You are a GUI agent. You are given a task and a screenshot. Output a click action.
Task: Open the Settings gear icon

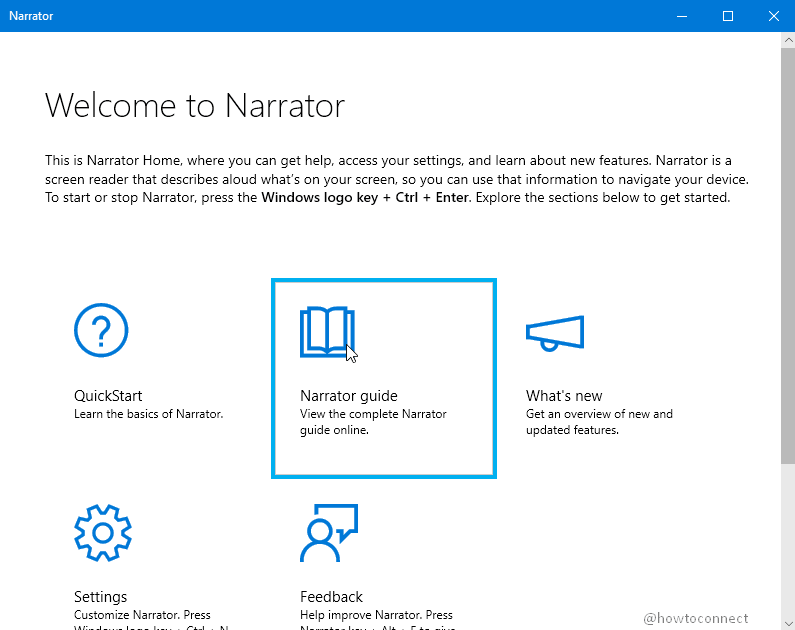pos(103,533)
